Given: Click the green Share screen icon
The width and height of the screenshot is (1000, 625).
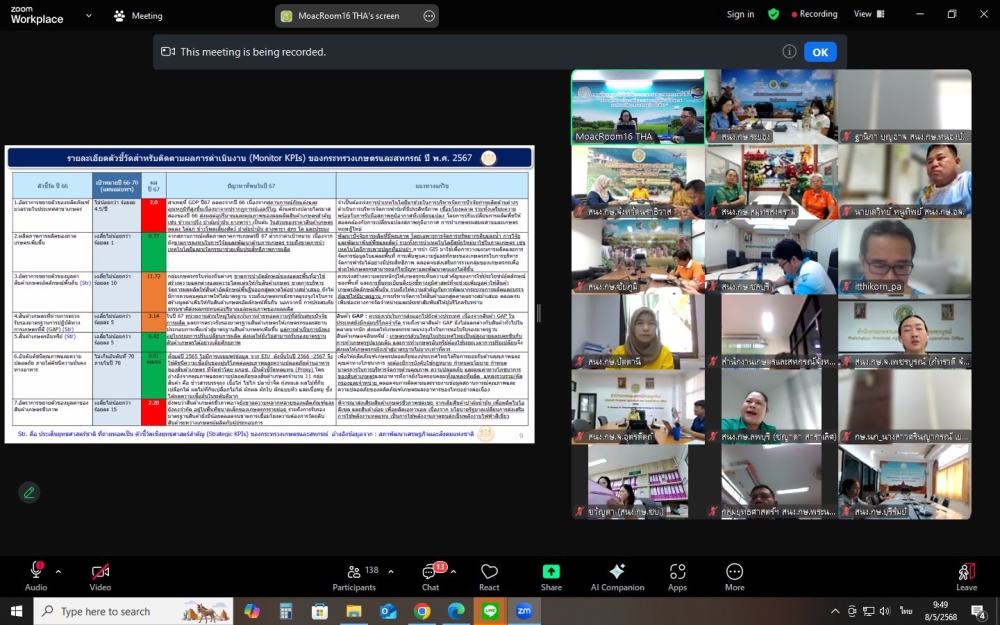Looking at the screenshot, I should pyautogui.click(x=551, y=572).
